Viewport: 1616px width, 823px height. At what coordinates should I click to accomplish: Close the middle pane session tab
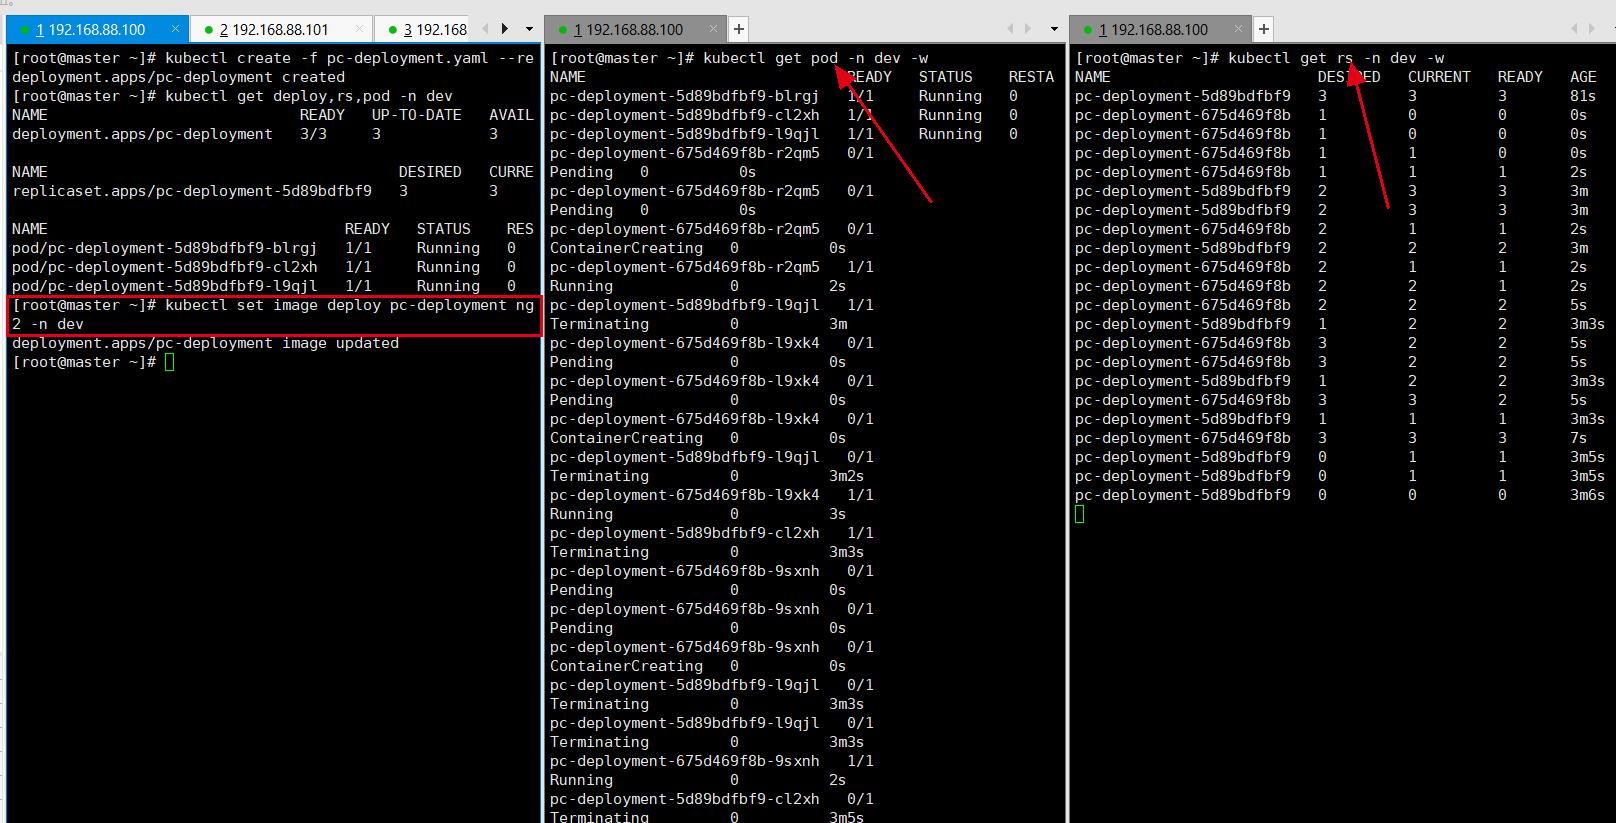click(712, 30)
